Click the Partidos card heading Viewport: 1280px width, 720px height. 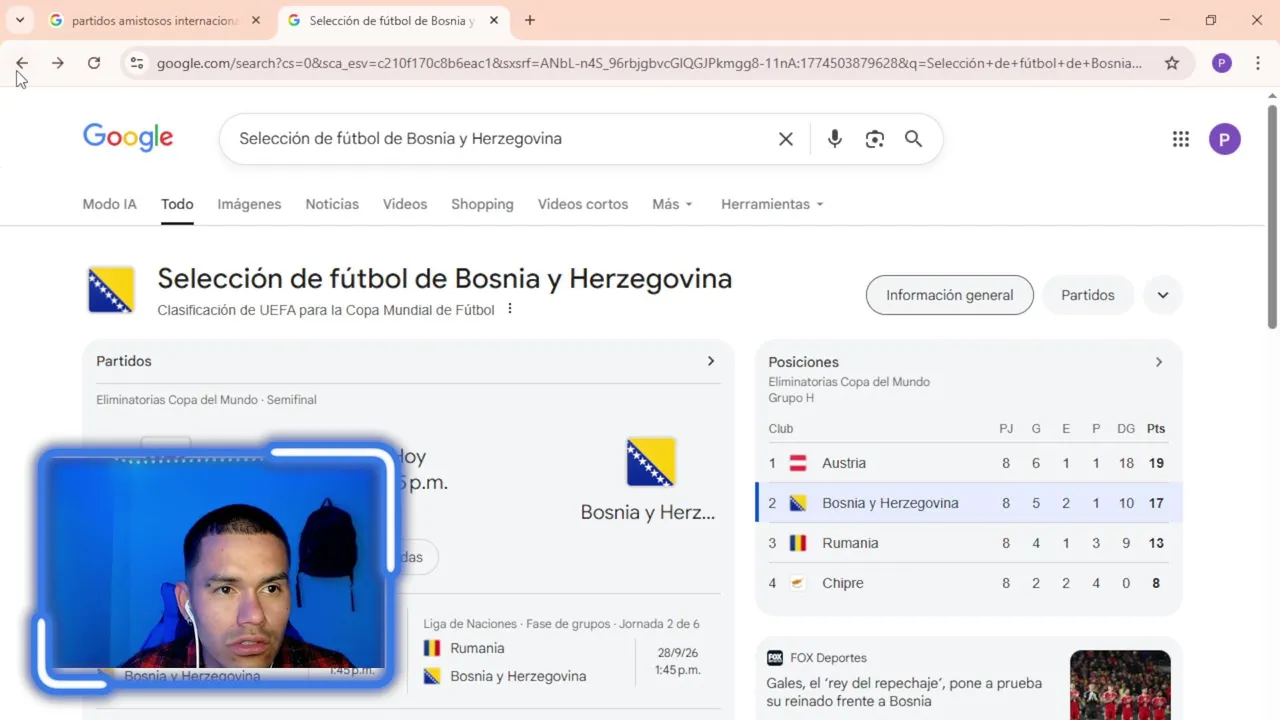[124, 361]
